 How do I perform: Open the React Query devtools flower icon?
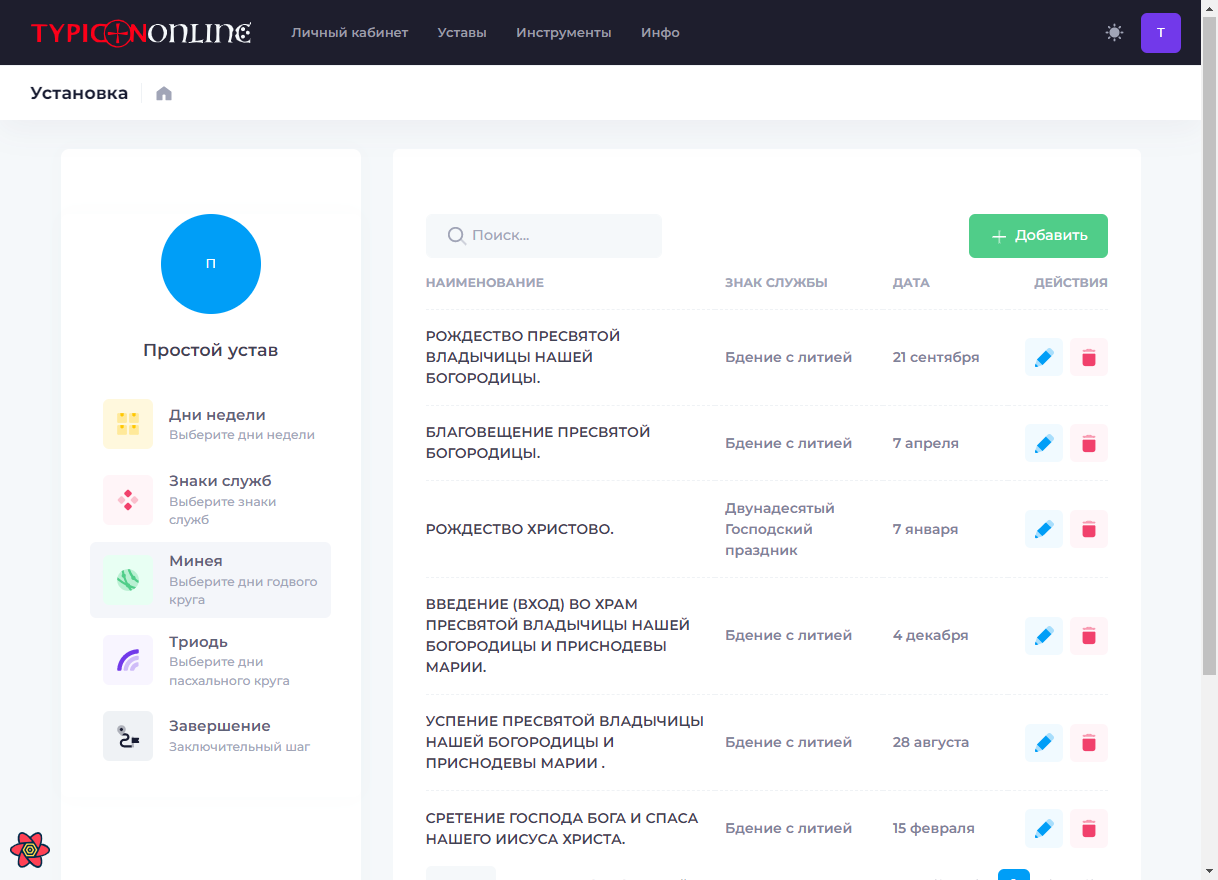30,850
